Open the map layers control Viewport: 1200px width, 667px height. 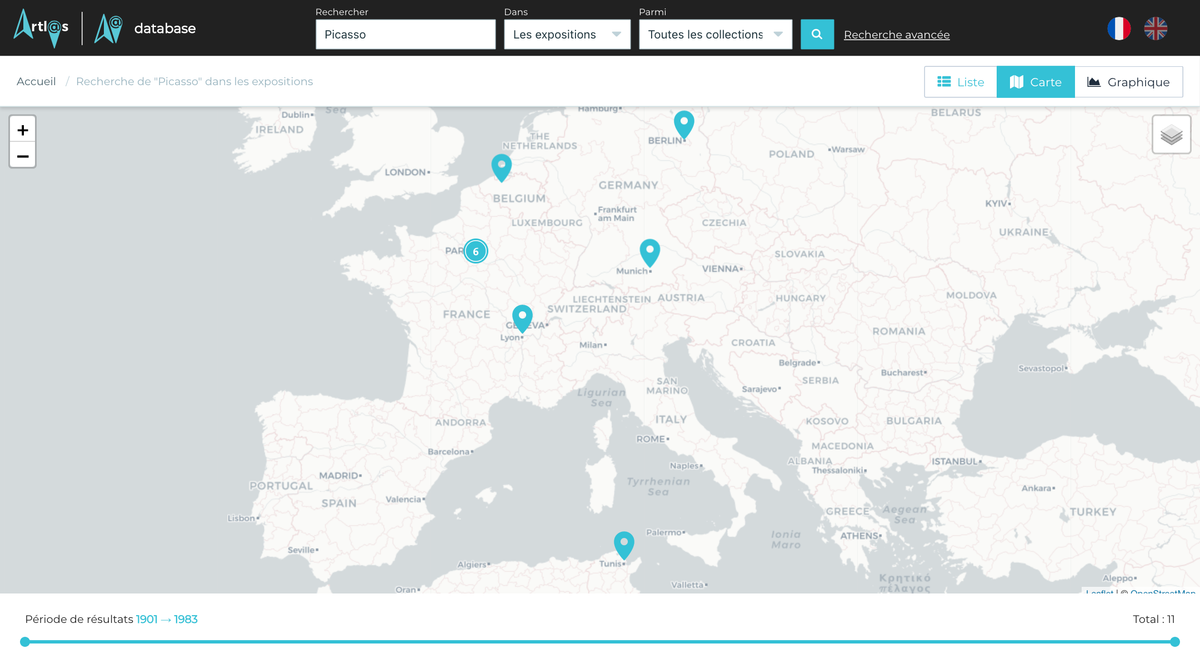coord(1171,135)
